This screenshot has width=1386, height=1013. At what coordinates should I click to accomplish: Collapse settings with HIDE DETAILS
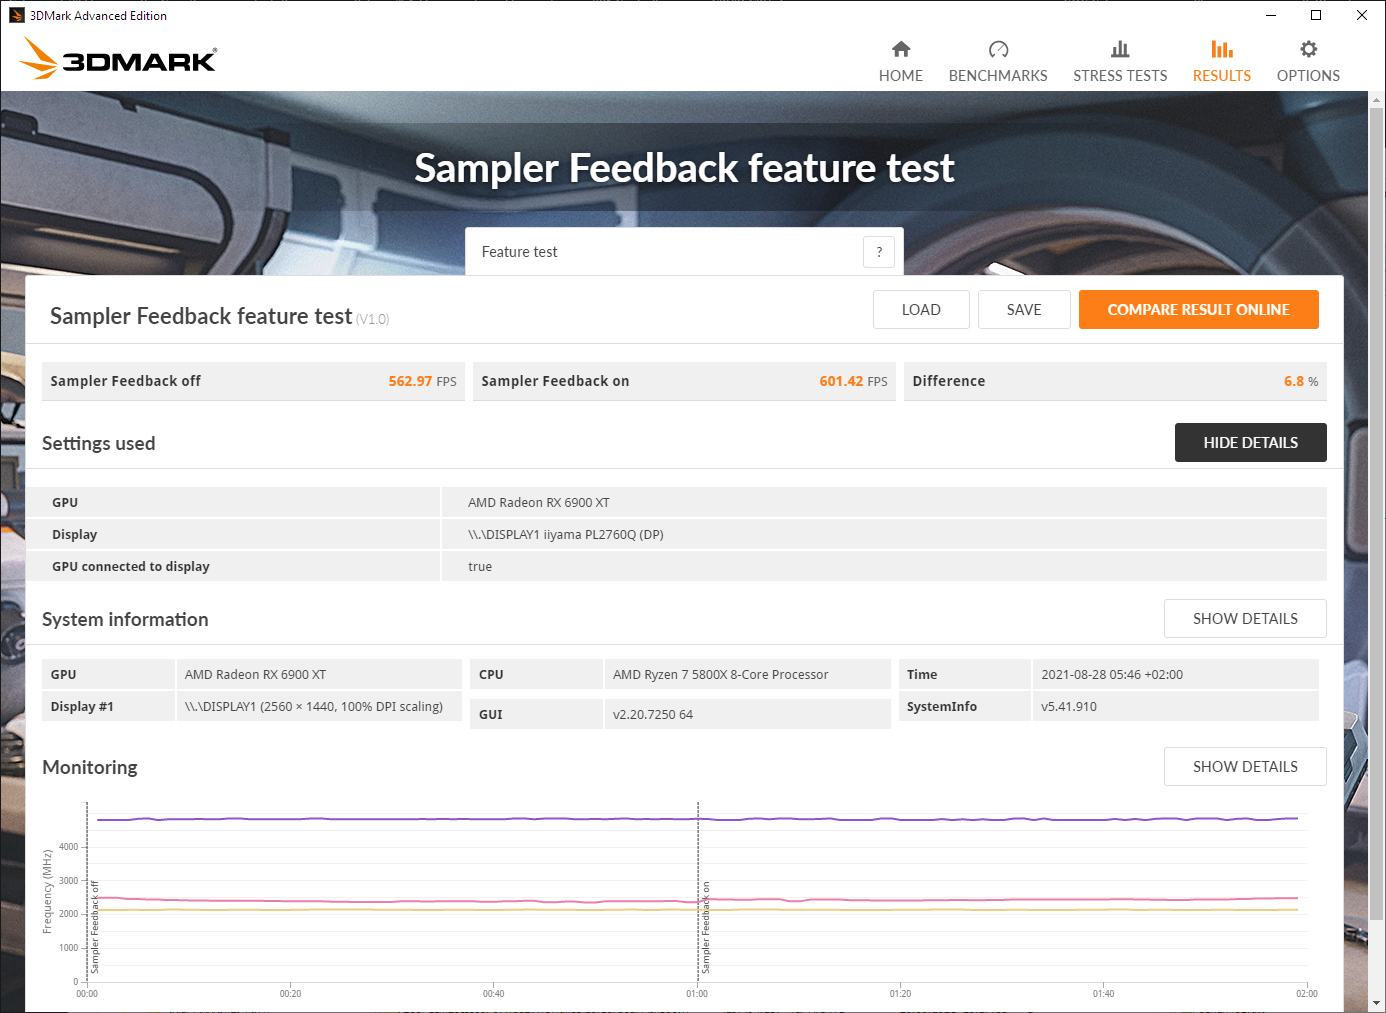pyautogui.click(x=1250, y=443)
